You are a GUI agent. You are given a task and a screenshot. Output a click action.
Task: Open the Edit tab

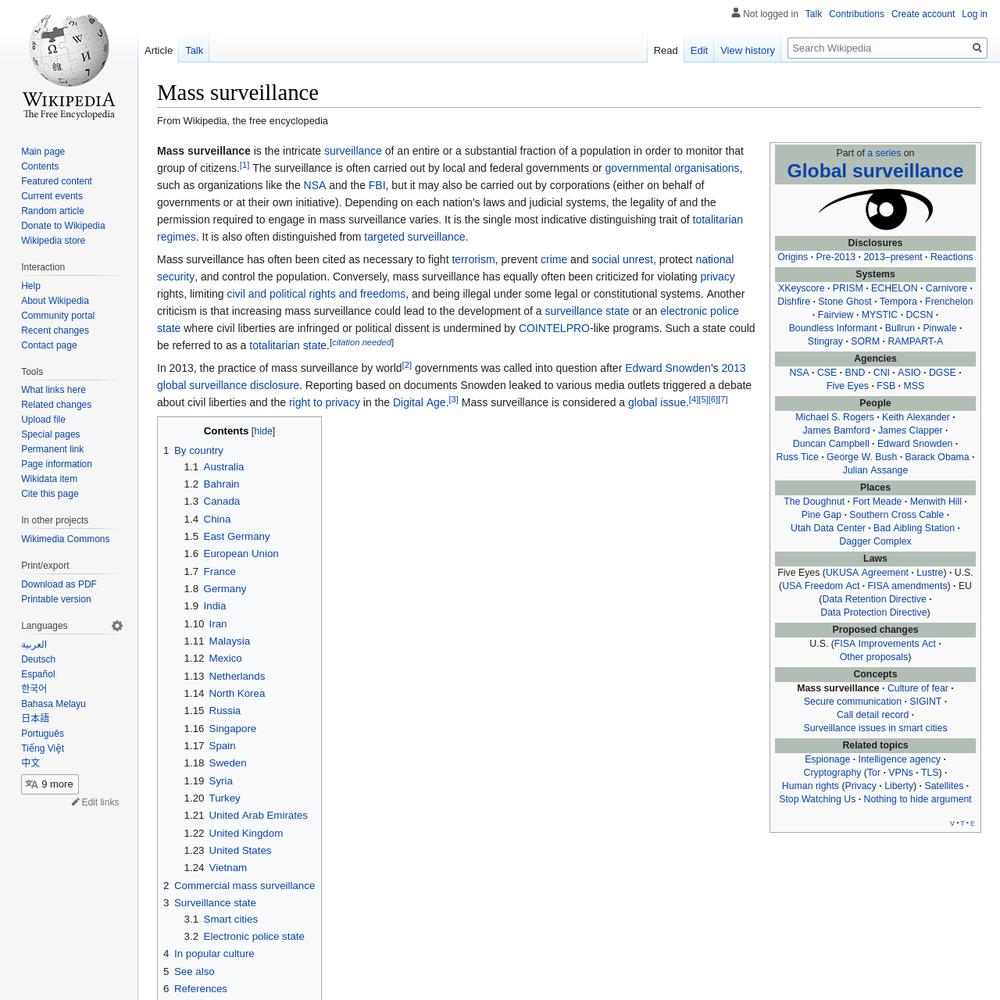point(698,50)
